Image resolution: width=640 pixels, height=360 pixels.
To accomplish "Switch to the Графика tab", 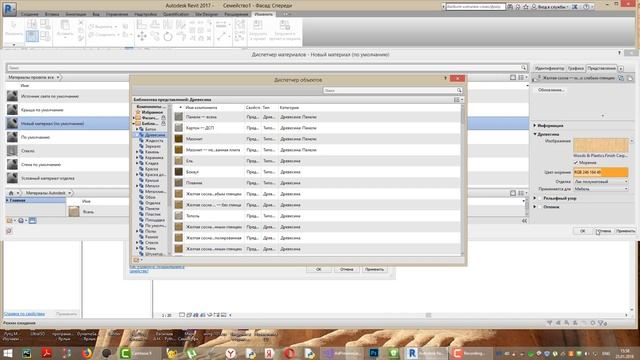I will point(576,68).
